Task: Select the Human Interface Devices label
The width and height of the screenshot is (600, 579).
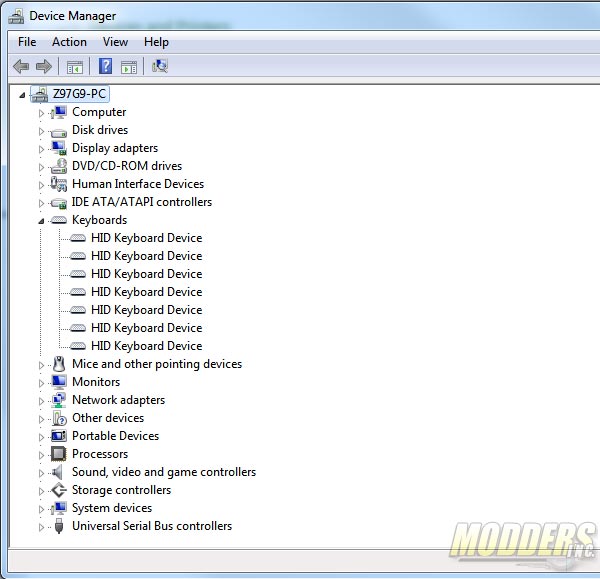Action: tap(138, 184)
